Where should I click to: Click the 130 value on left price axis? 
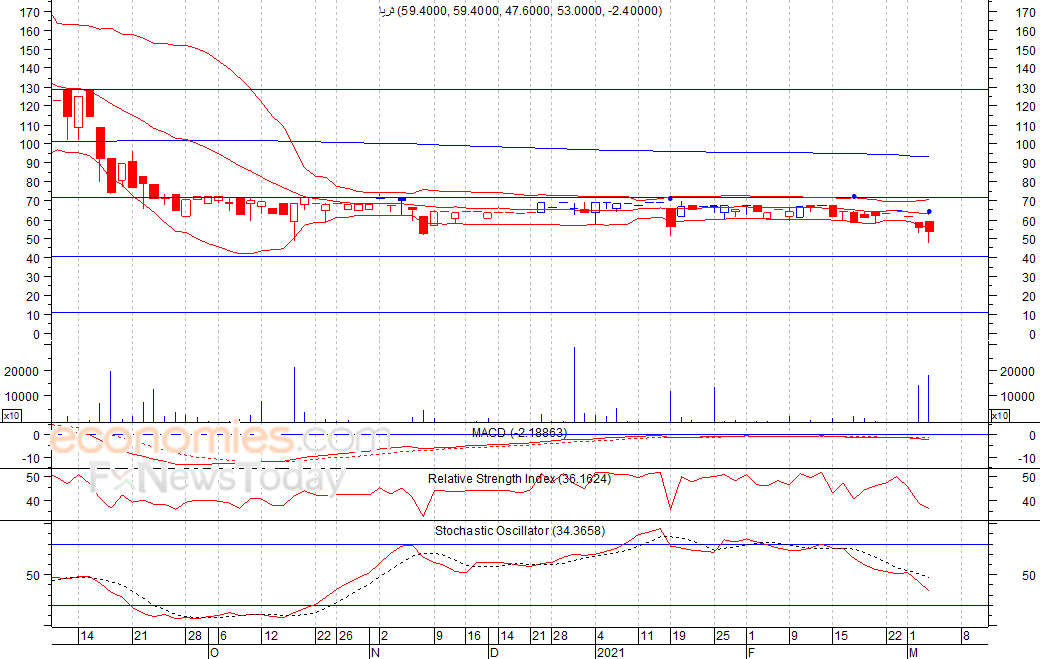(x=30, y=88)
